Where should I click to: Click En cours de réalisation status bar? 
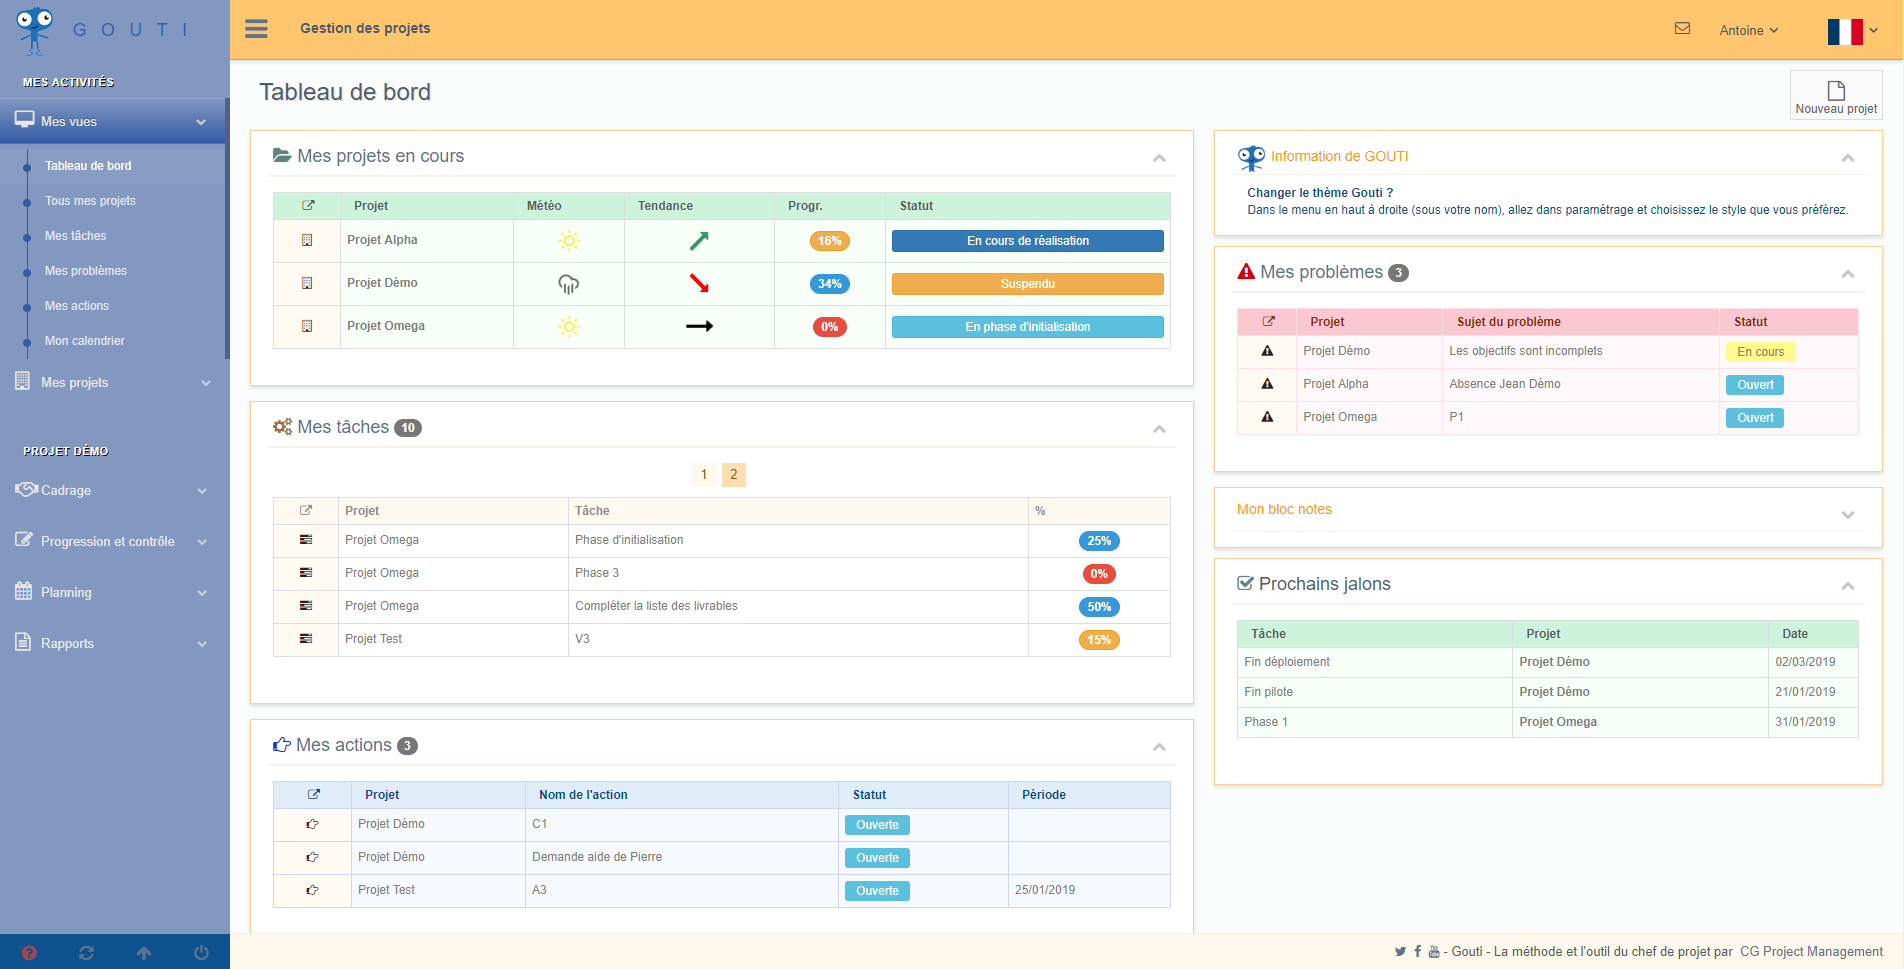[x=1028, y=241]
